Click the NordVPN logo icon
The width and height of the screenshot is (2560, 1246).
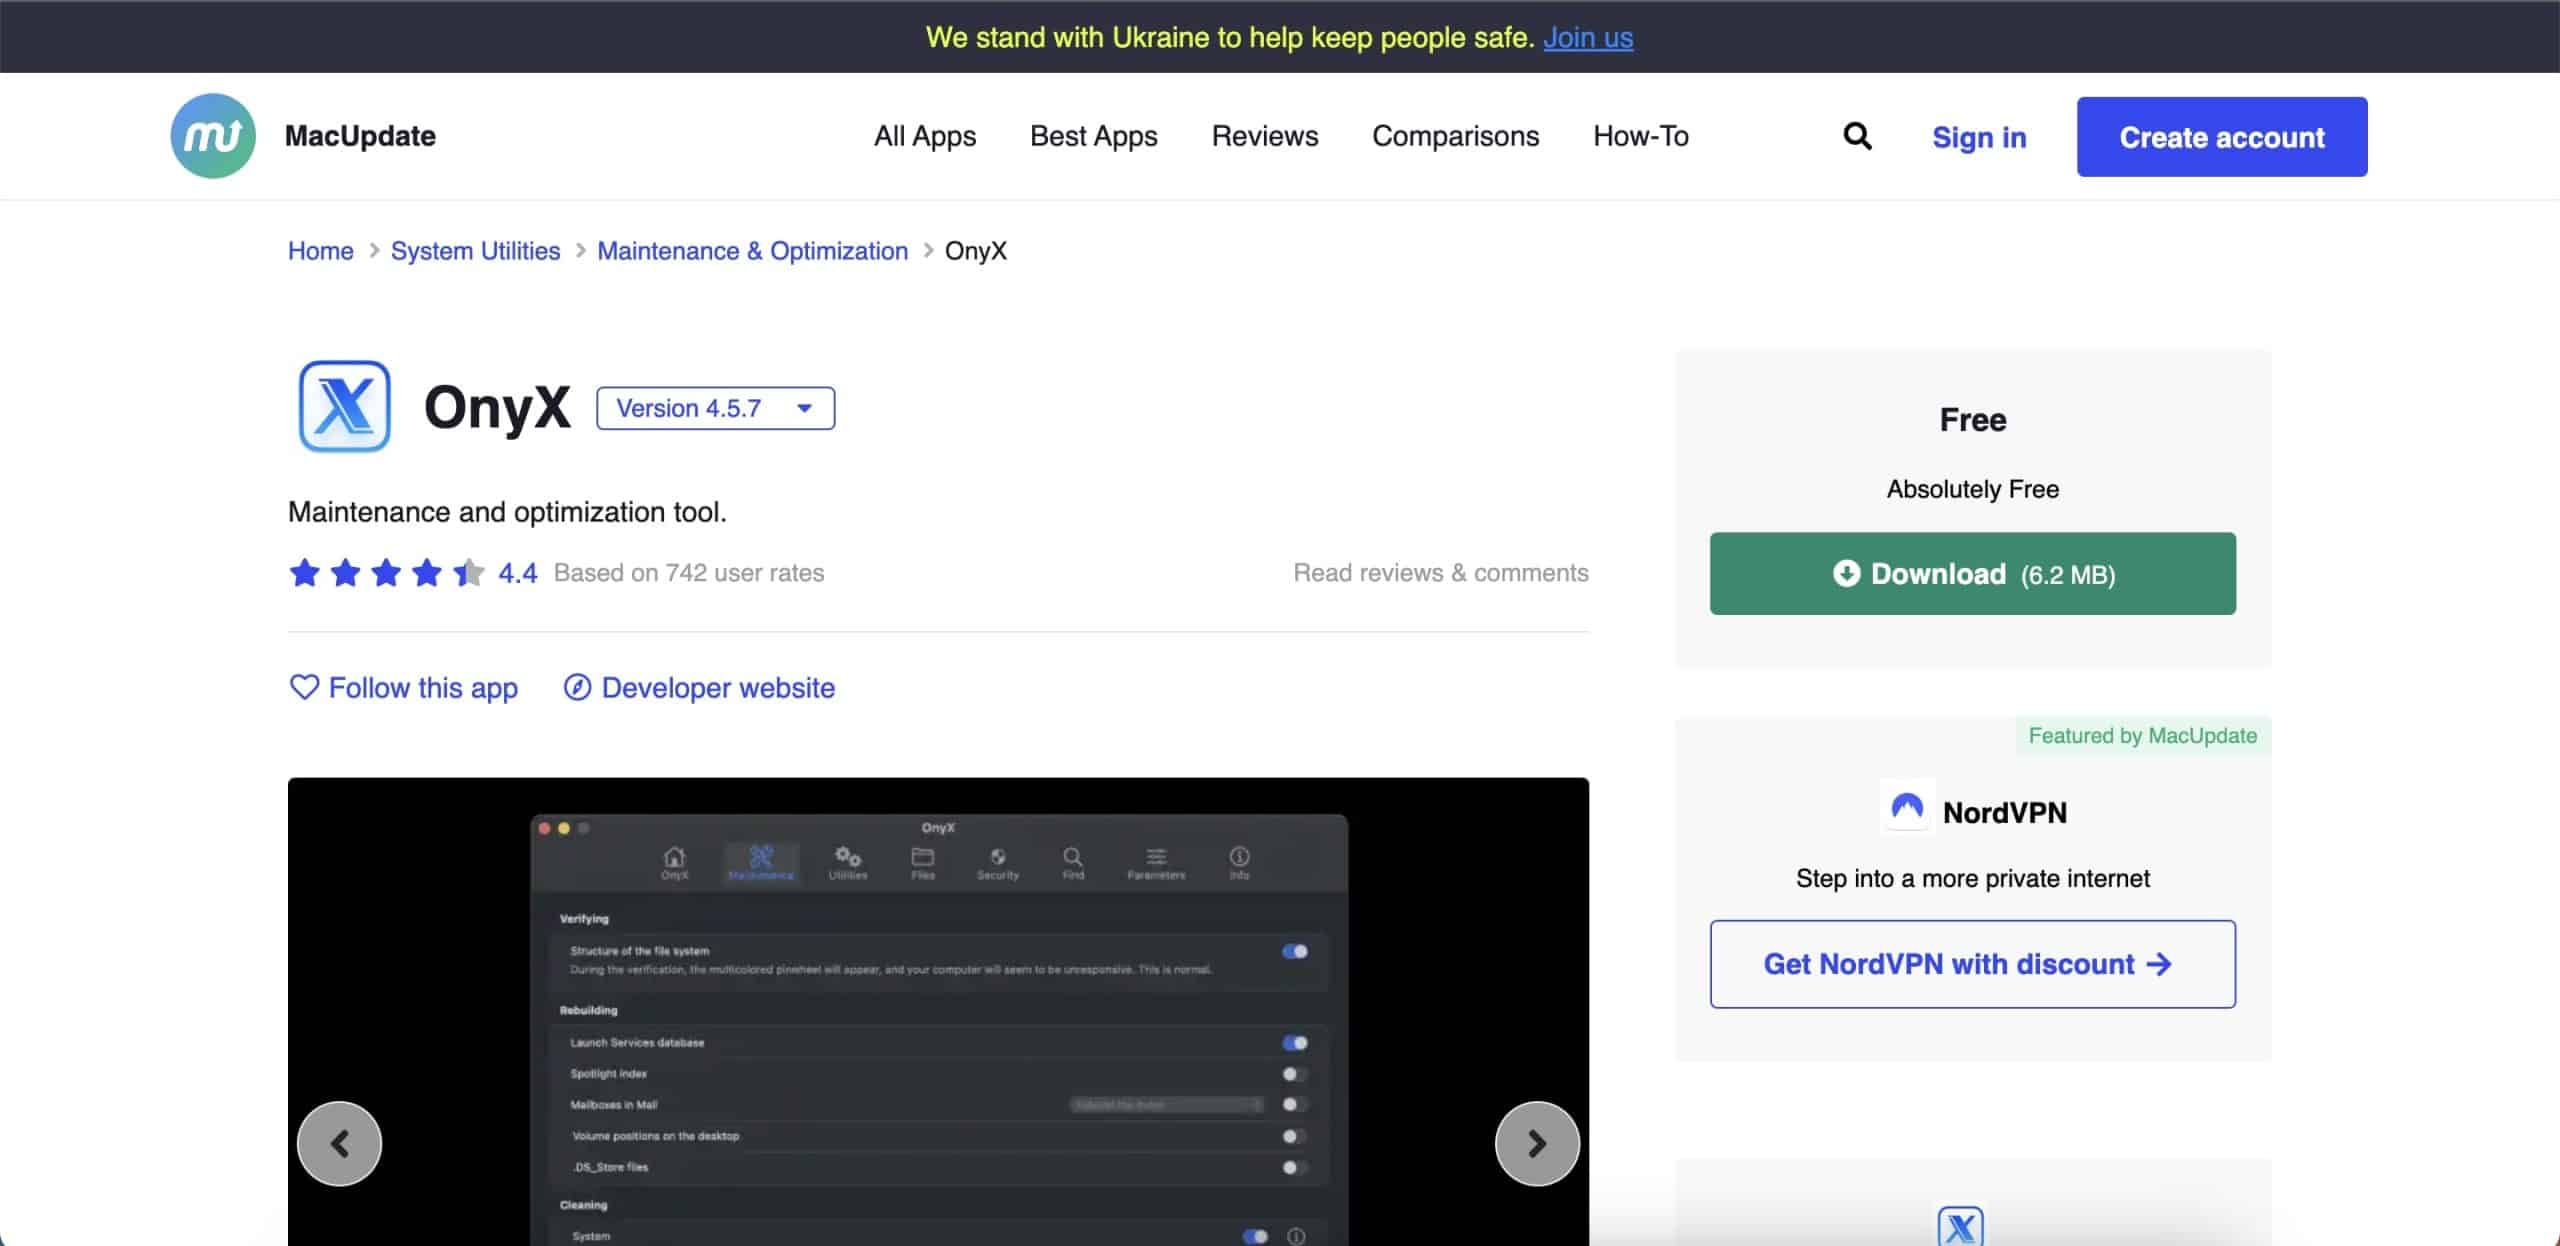[x=1907, y=808]
